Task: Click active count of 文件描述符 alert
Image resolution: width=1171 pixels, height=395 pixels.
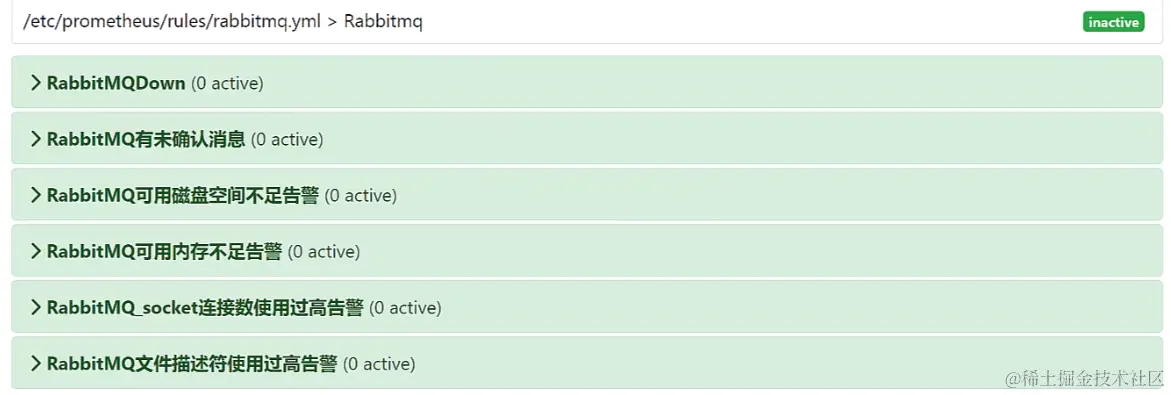Action: (379, 364)
